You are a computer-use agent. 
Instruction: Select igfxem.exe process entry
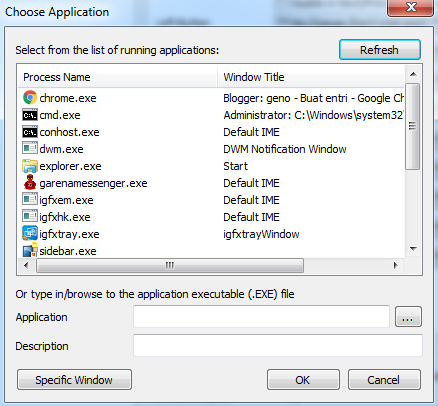(66, 200)
